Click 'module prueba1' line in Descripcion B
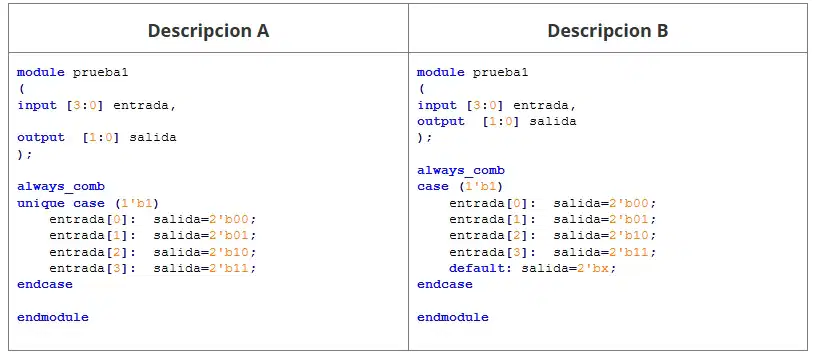 (472, 73)
